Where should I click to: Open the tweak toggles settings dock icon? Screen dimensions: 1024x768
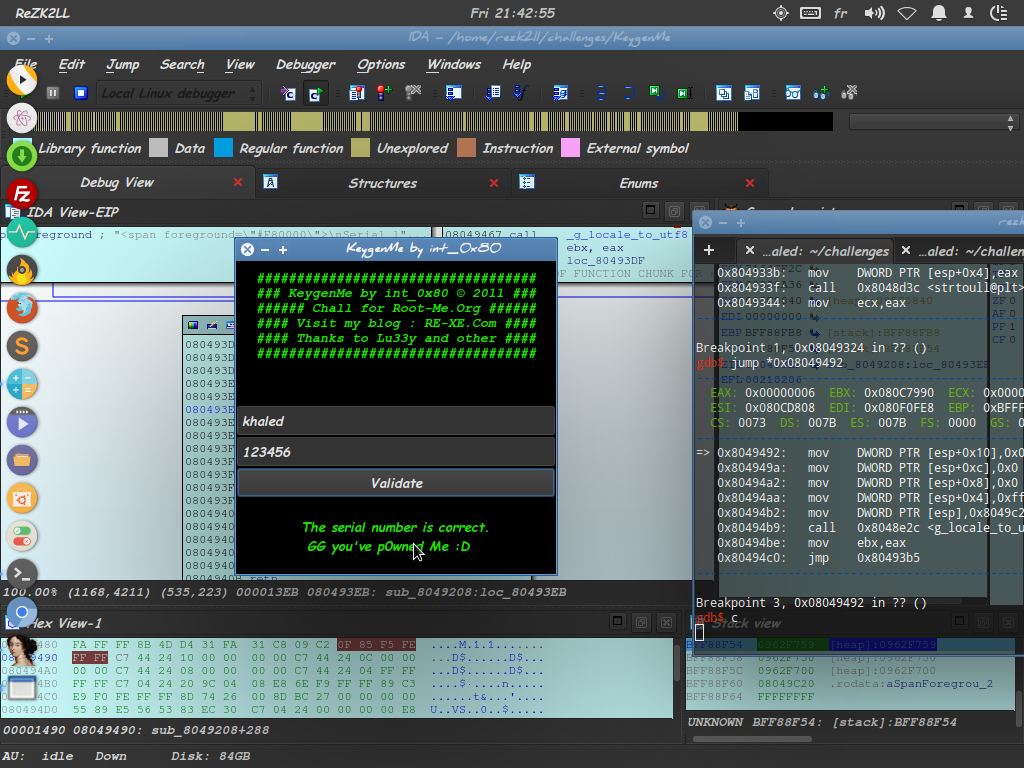tap(22, 536)
